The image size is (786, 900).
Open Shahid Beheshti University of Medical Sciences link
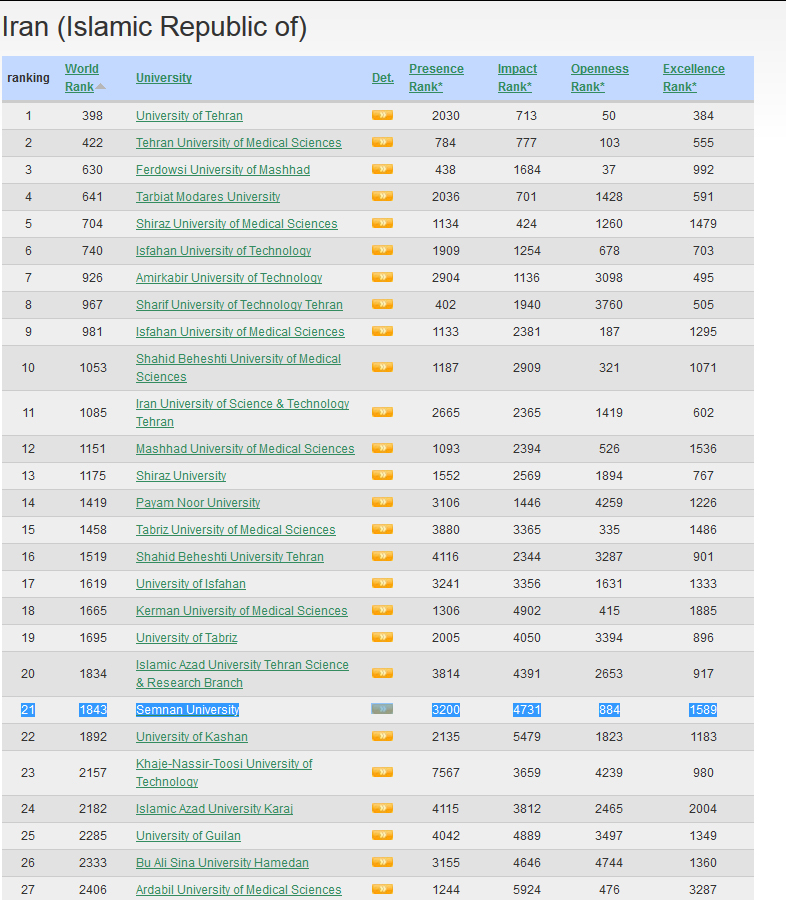(x=238, y=367)
